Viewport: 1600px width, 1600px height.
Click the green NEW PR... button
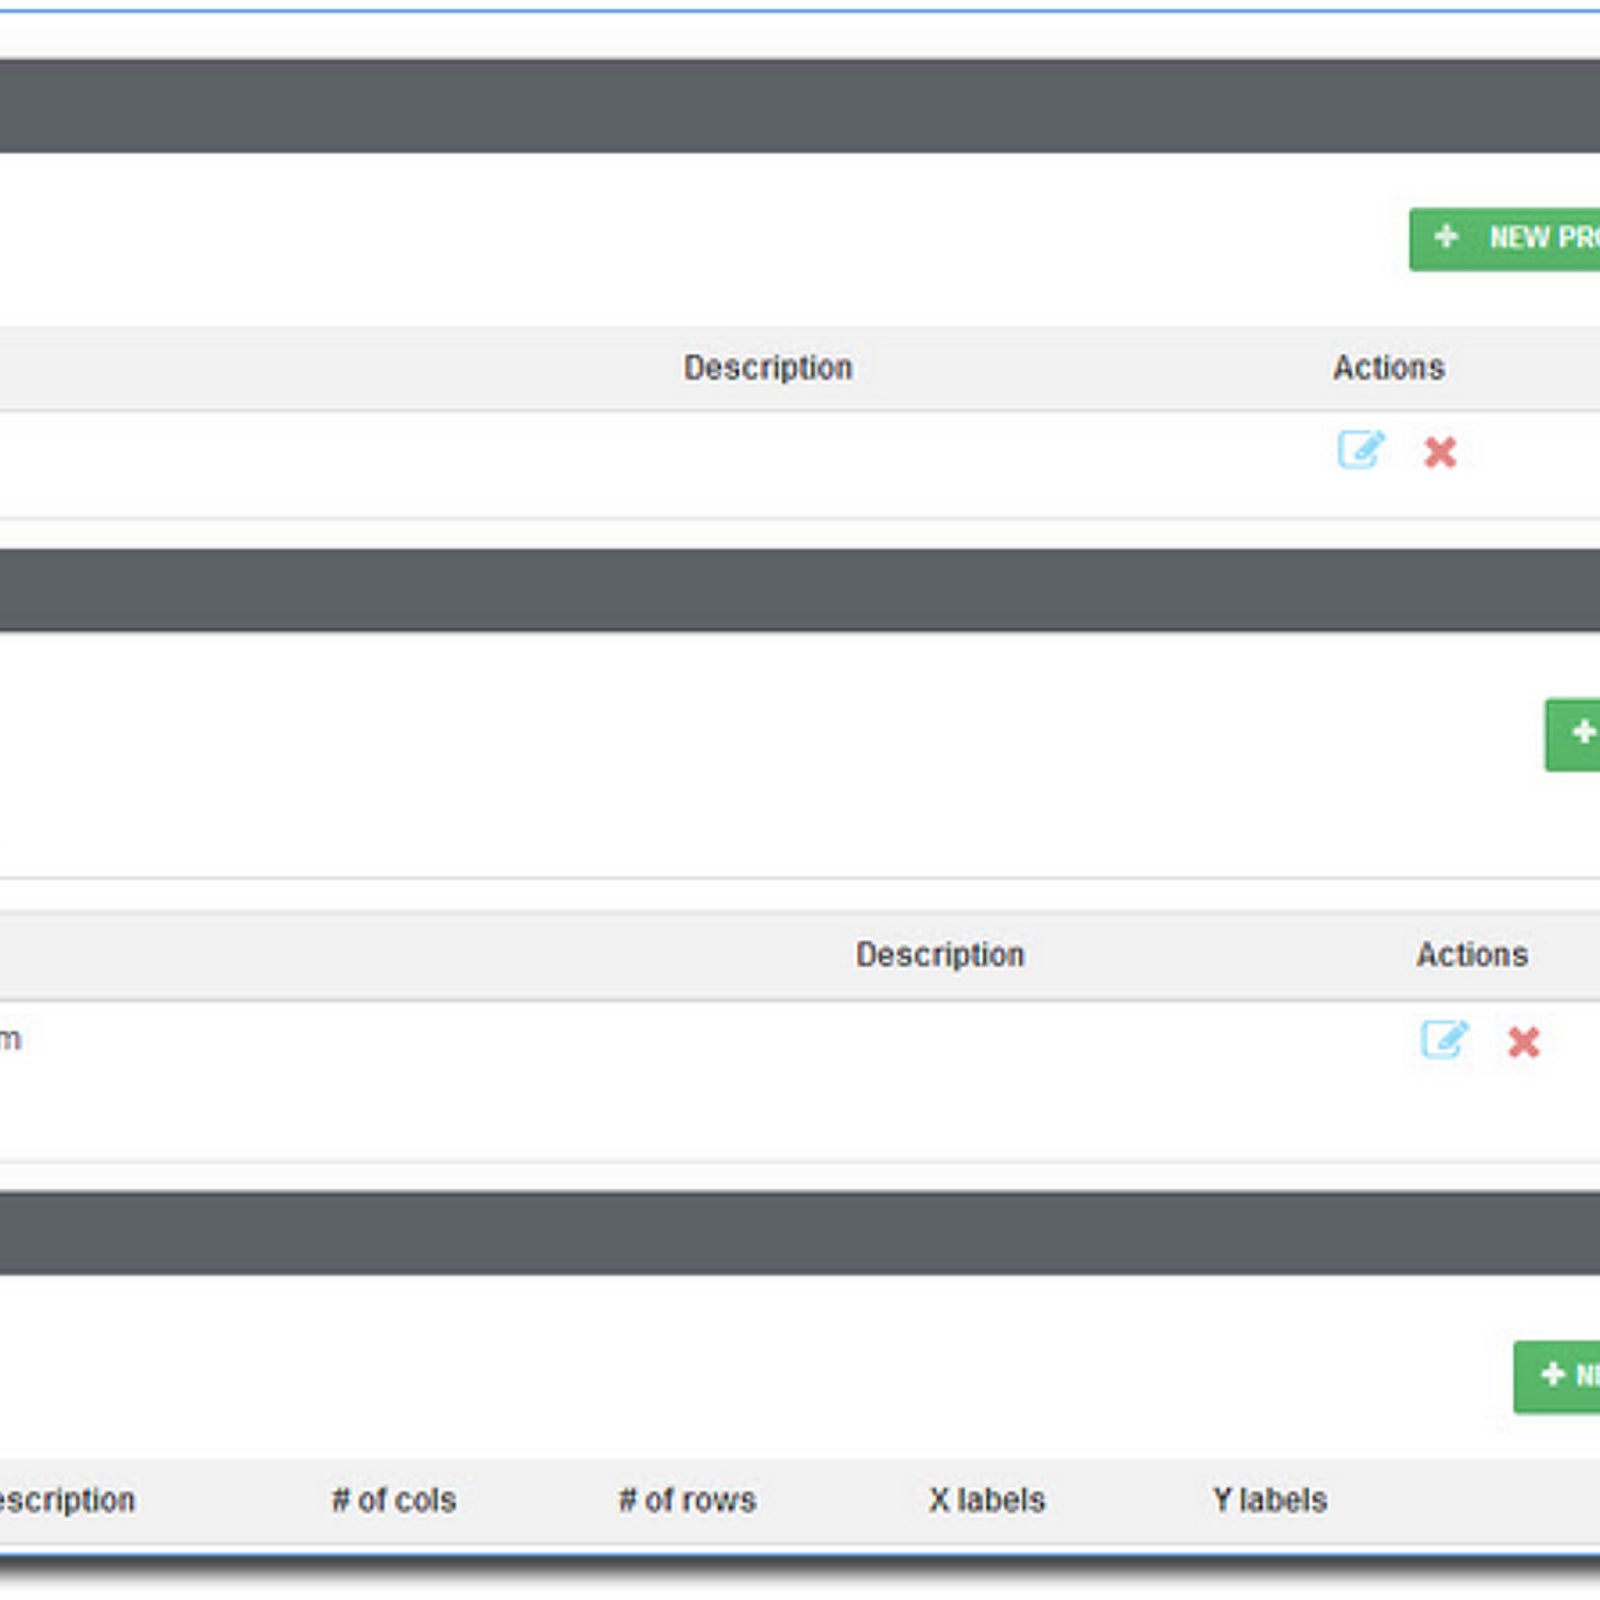click(1505, 239)
